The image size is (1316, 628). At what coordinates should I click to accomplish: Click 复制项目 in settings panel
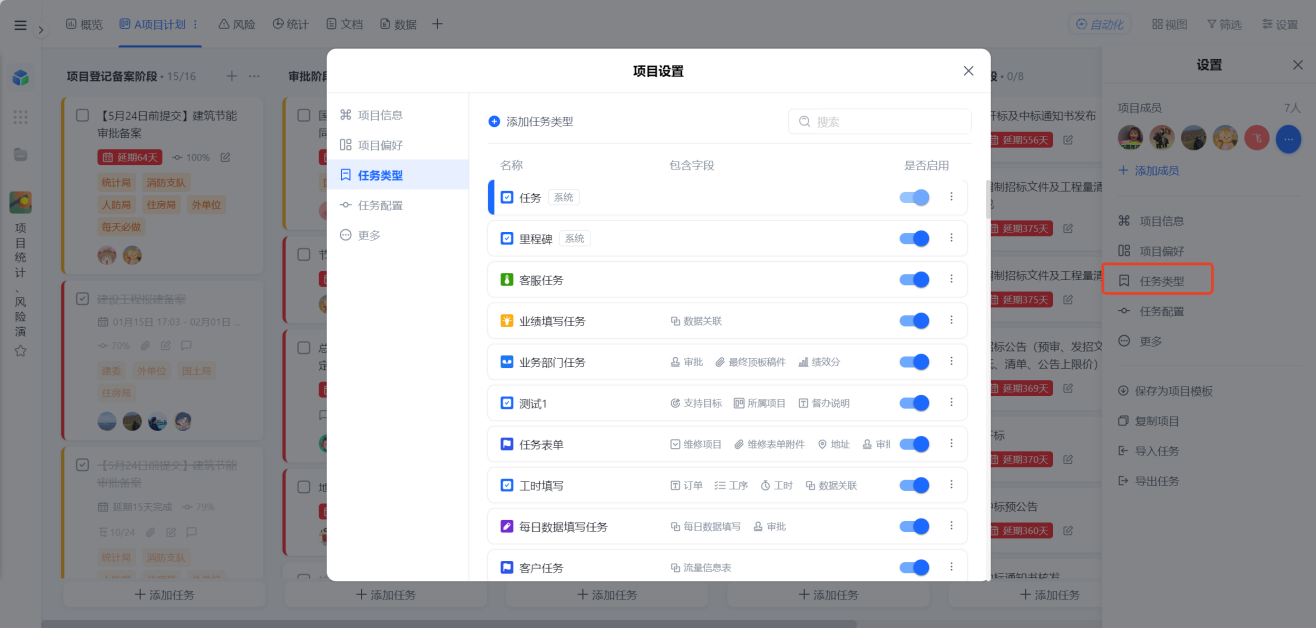click(1148, 421)
